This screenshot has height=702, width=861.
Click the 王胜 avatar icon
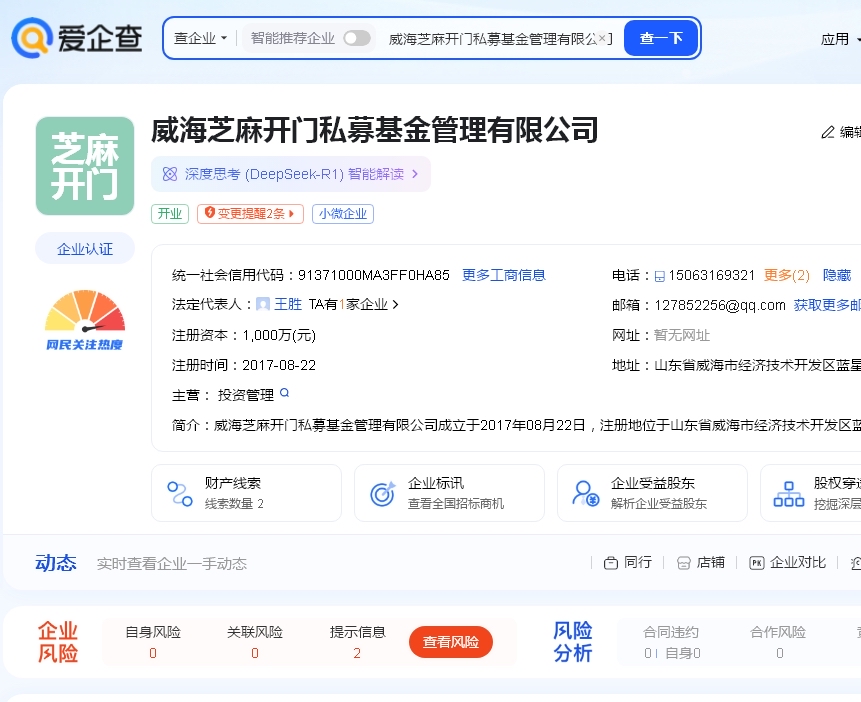click(263, 304)
